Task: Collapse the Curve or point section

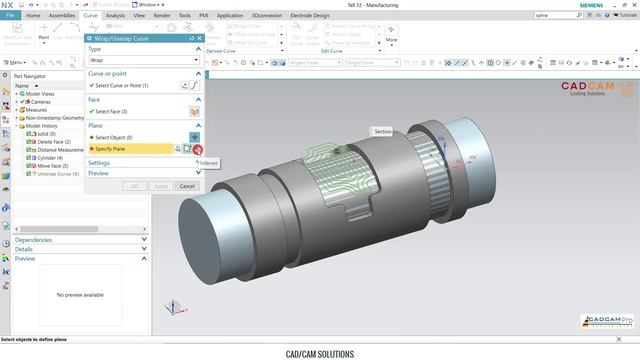Action: (198, 73)
